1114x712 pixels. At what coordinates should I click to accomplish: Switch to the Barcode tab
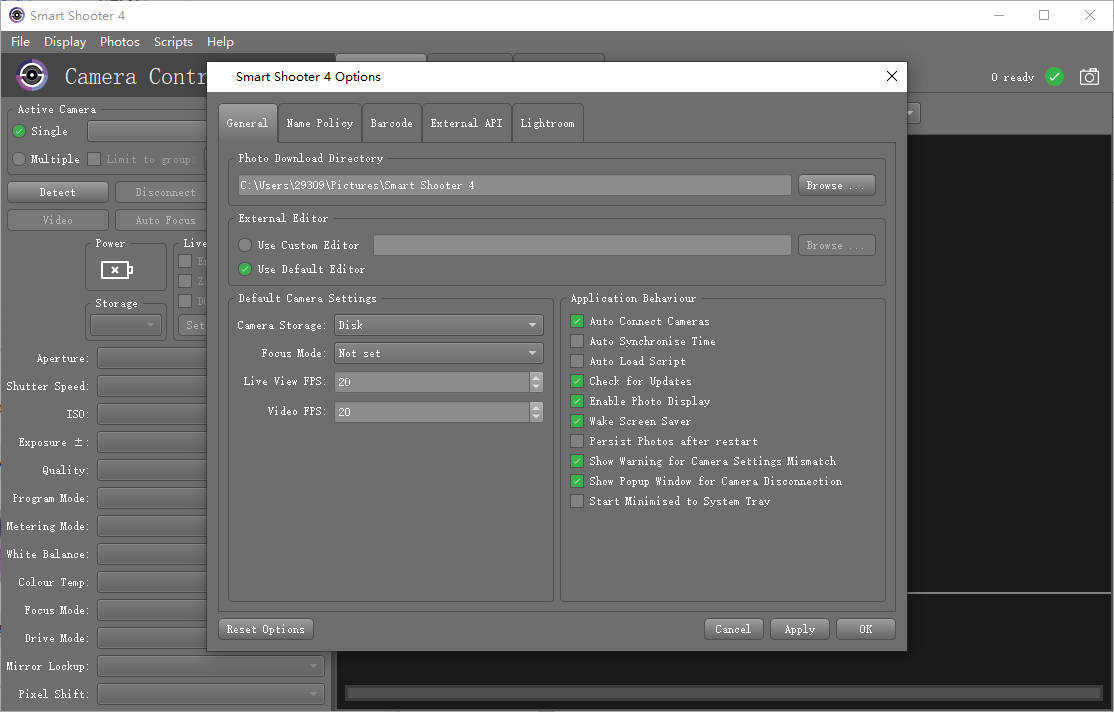click(391, 123)
